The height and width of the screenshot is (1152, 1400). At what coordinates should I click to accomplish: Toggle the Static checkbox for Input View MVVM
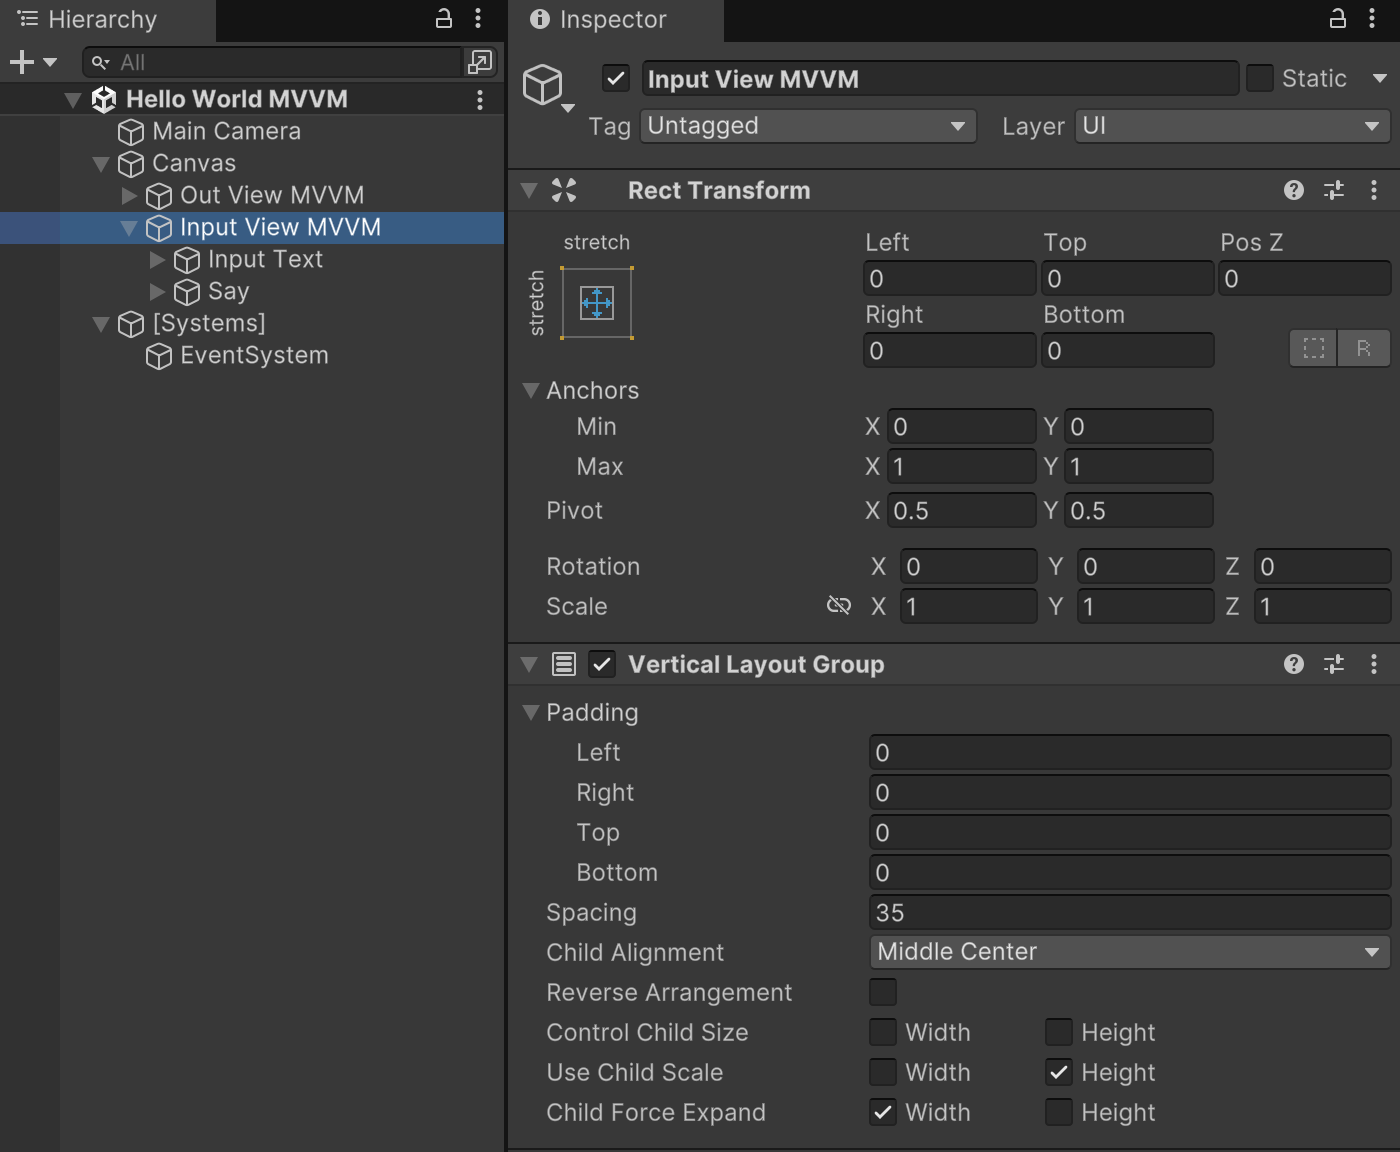pyautogui.click(x=1259, y=77)
